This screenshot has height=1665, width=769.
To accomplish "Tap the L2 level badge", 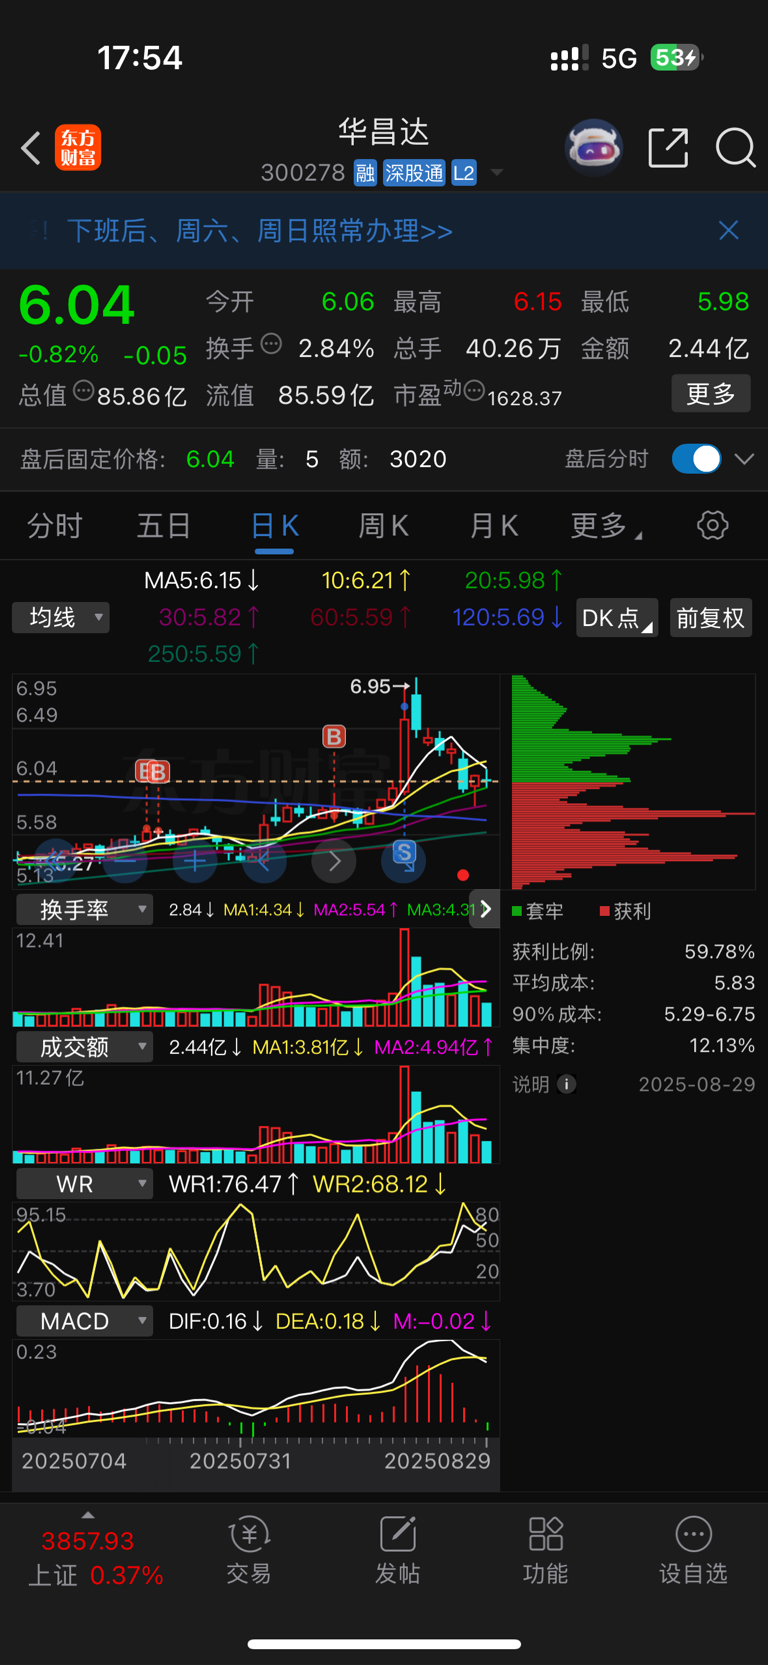I will click(x=464, y=173).
